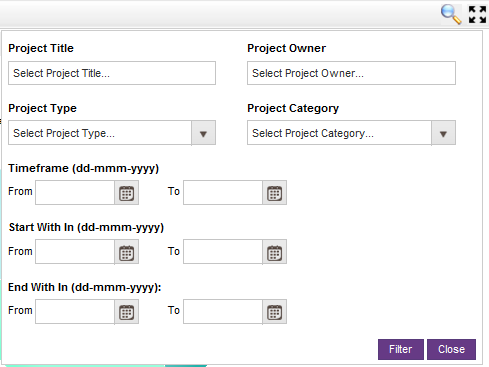489x367 pixels.
Task: Click the Timeframe To date field
Action: [223, 193]
